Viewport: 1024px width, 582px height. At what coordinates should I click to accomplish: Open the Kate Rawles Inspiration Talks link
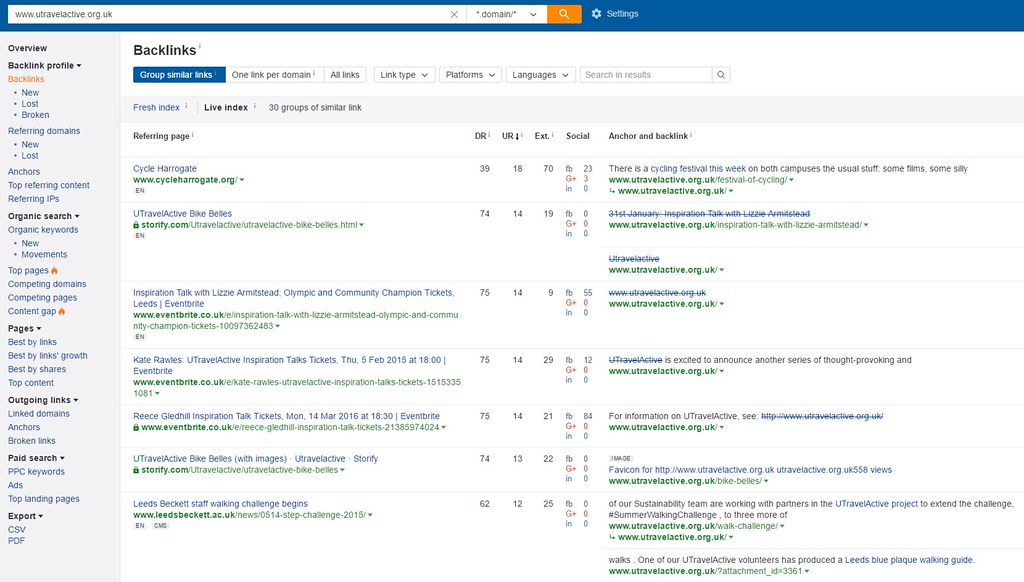point(289,365)
